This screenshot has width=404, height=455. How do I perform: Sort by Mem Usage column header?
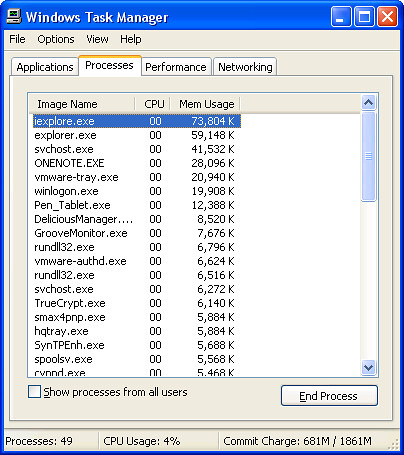[x=205, y=104]
